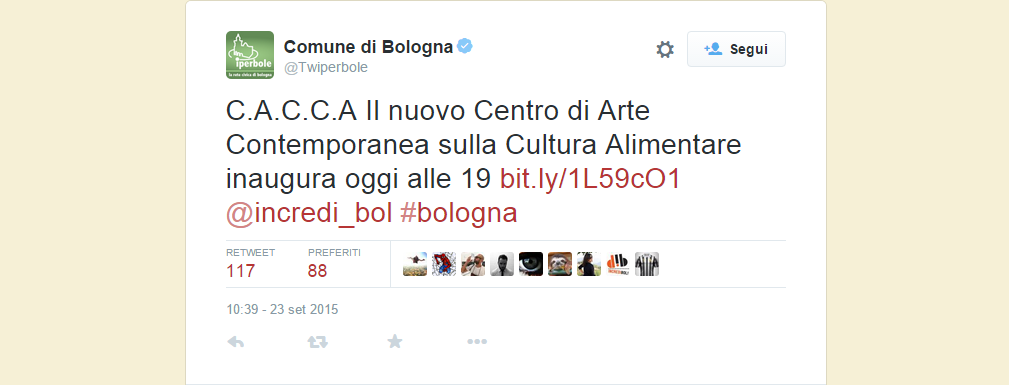Open Comune di Bologna profile avatar
Image resolution: width=1009 pixels, height=385 pixels.
coord(250,55)
